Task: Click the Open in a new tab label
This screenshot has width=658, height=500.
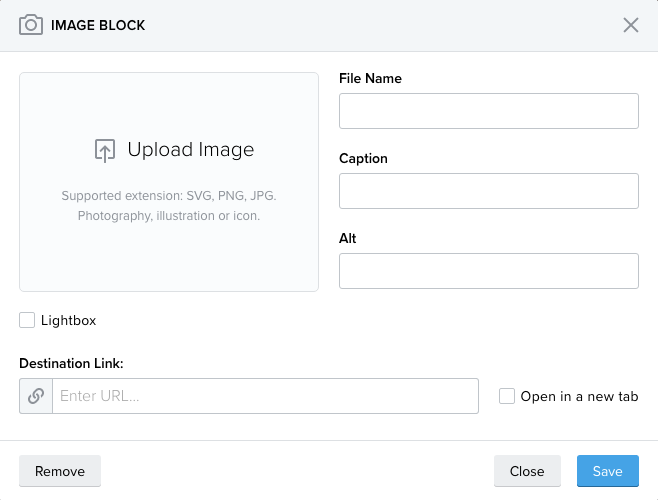Action: click(x=579, y=396)
